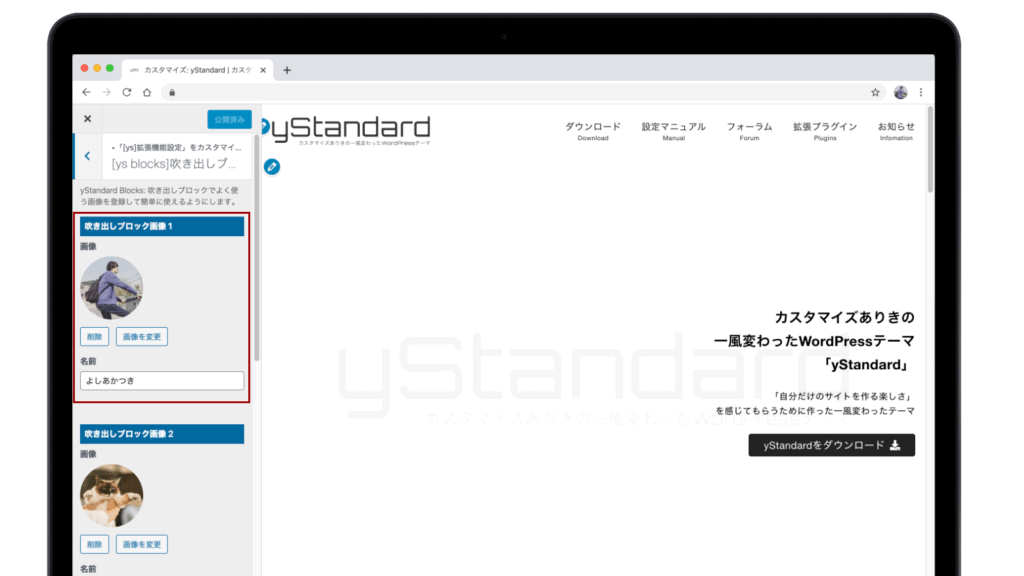The width and height of the screenshot is (1024, 576).
Task: Click the browser back arrow
Action: (x=86, y=93)
